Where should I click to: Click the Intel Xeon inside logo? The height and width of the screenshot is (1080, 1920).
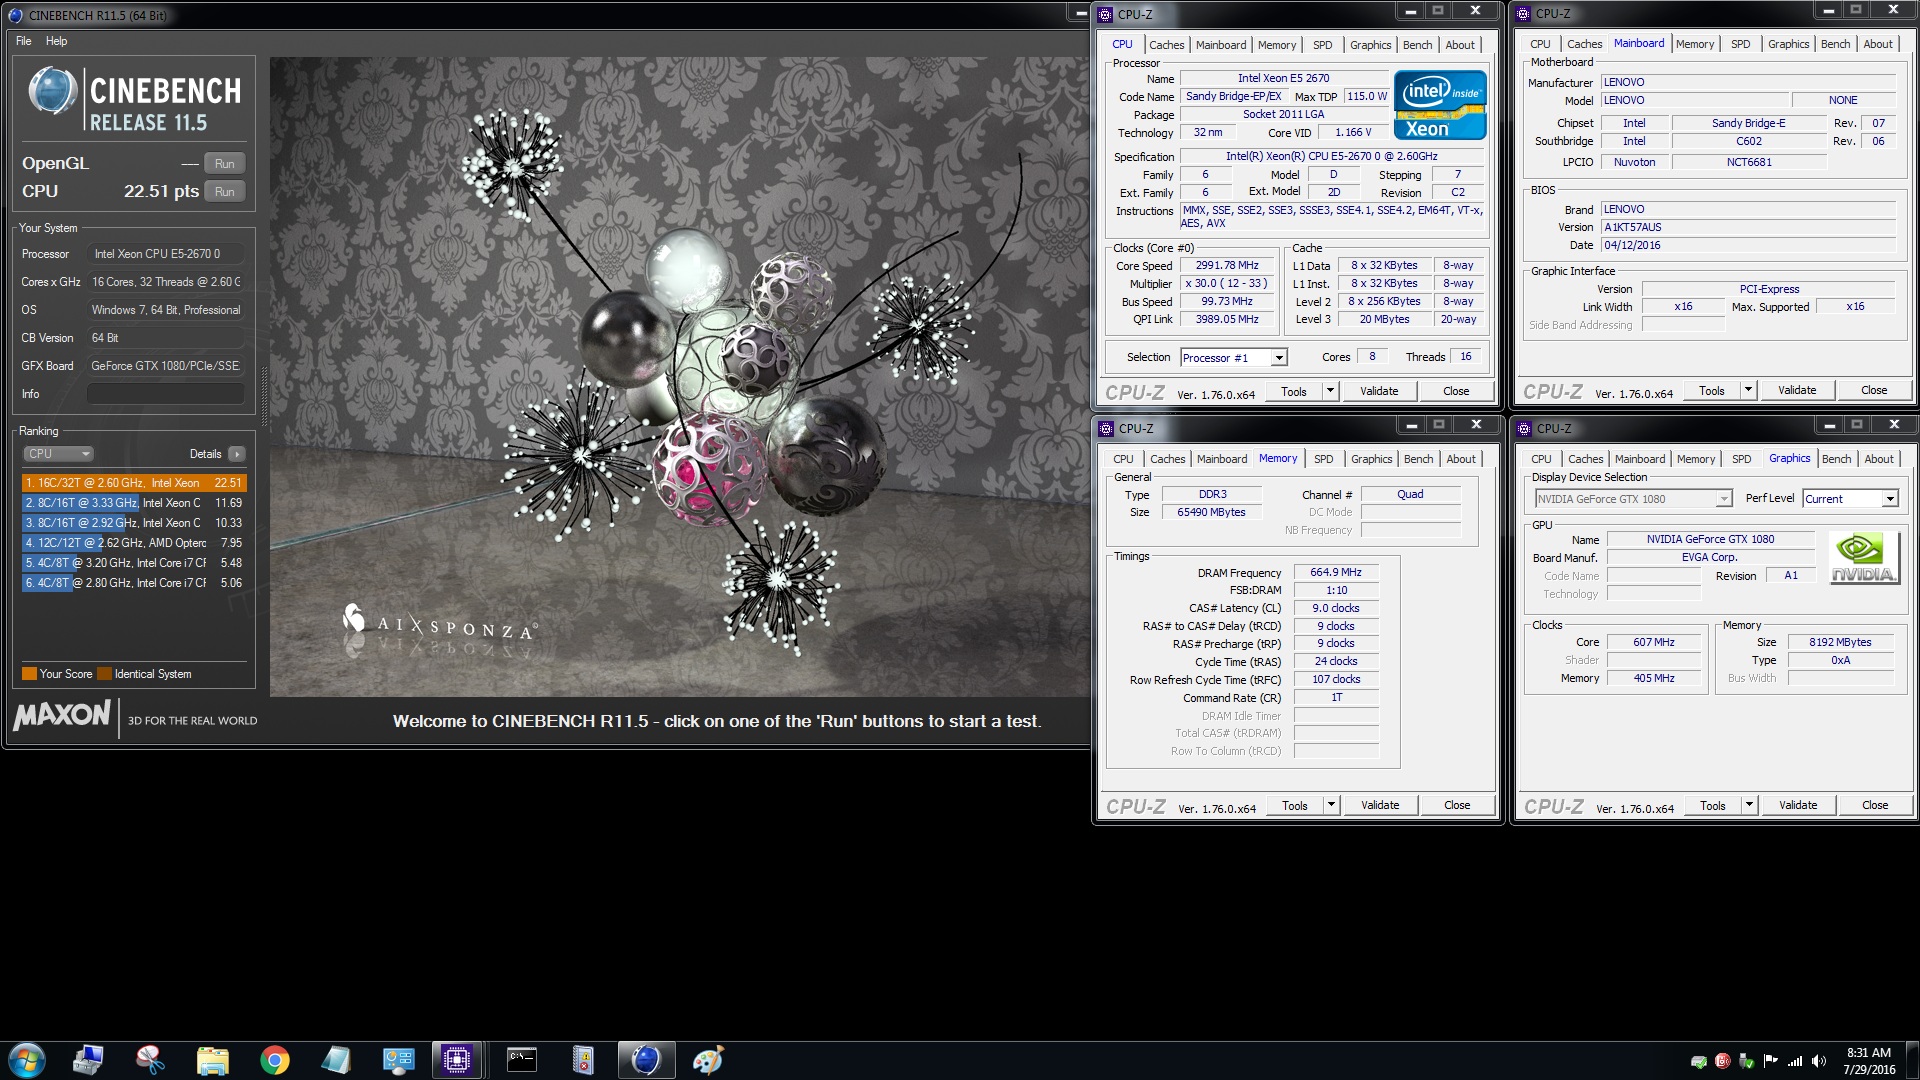pos(1440,105)
